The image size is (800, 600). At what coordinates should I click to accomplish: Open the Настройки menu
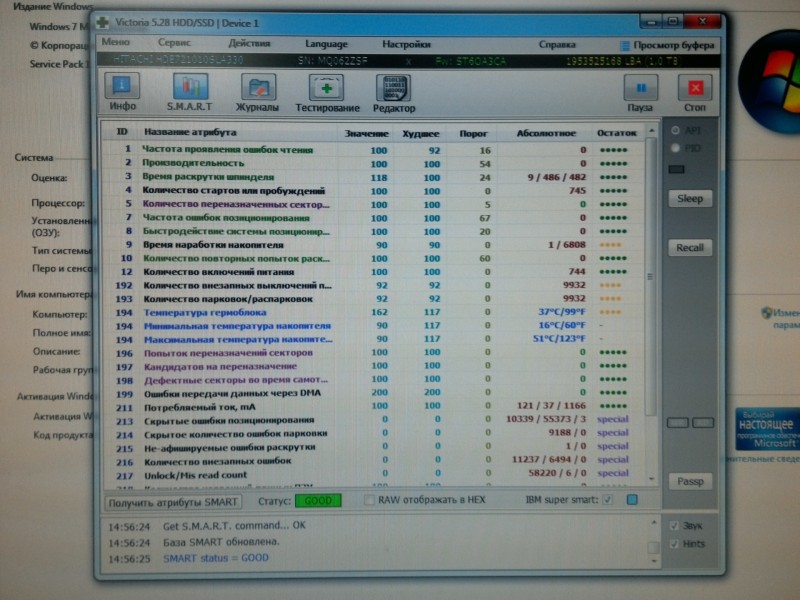pos(407,44)
